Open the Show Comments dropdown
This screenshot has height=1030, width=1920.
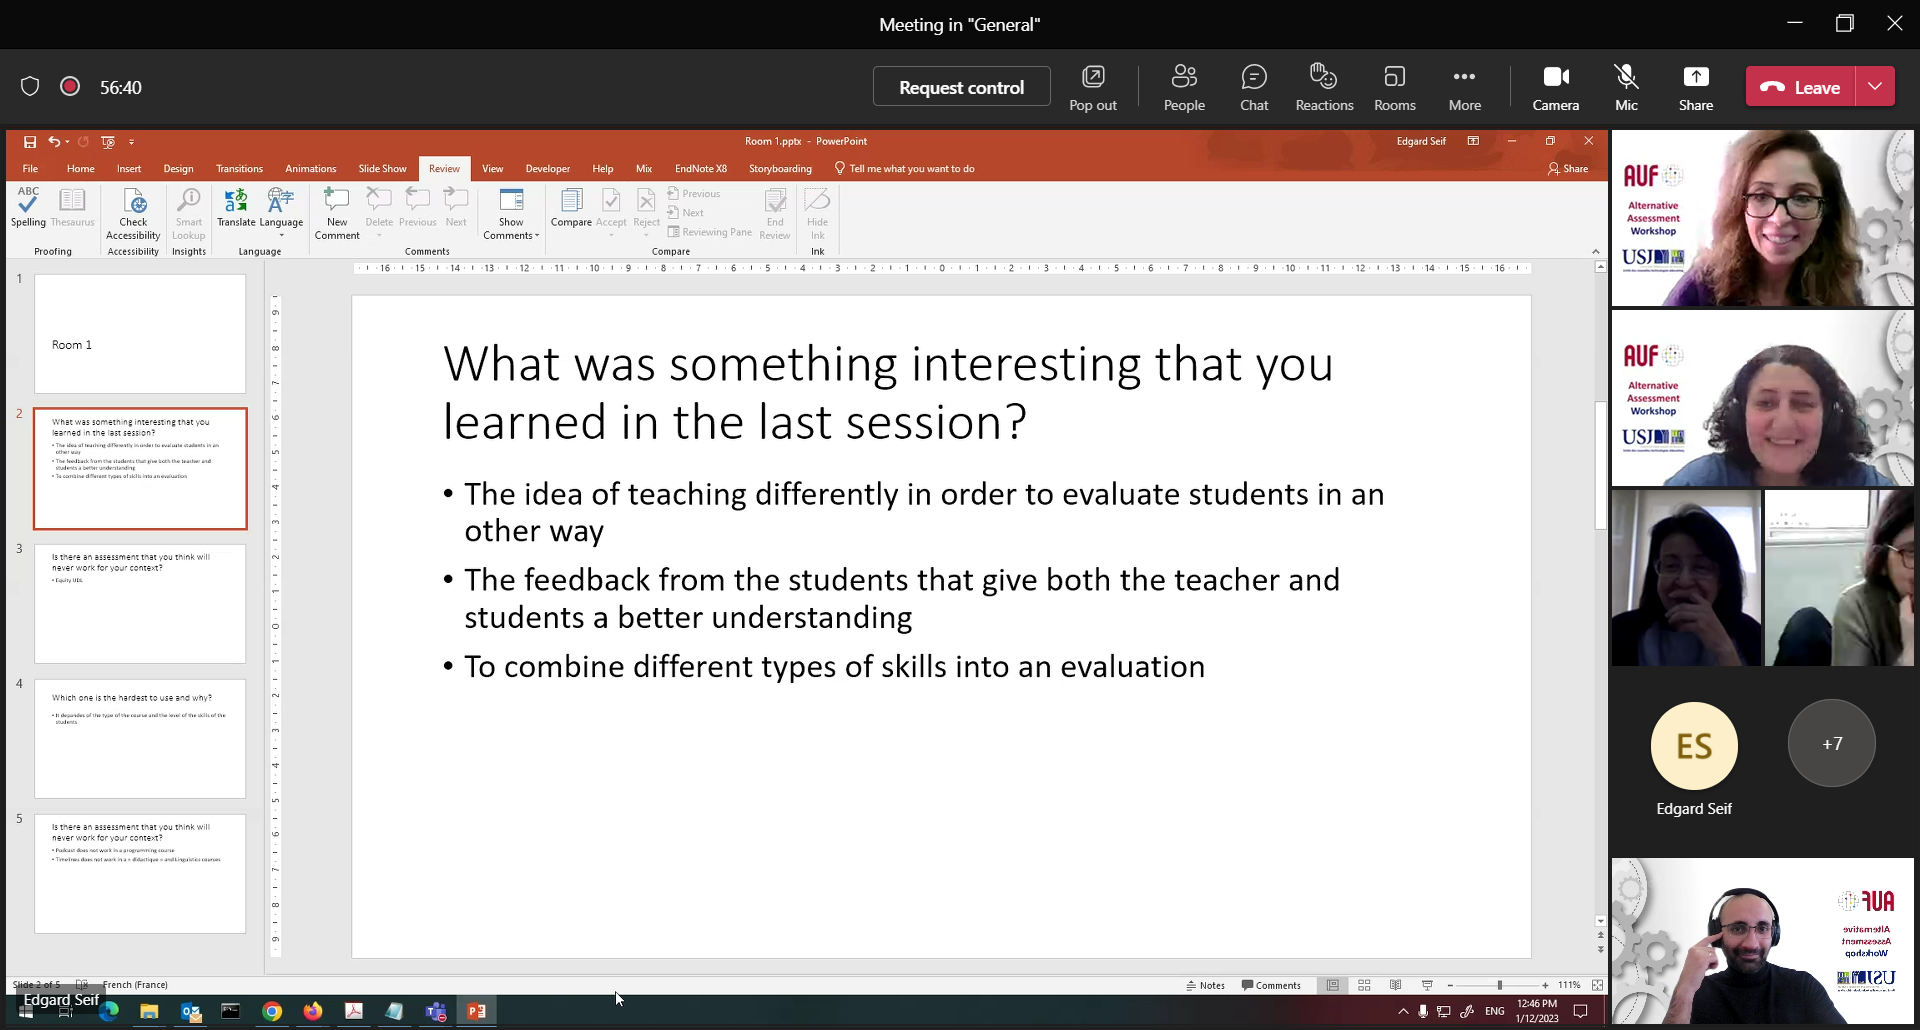(x=511, y=214)
